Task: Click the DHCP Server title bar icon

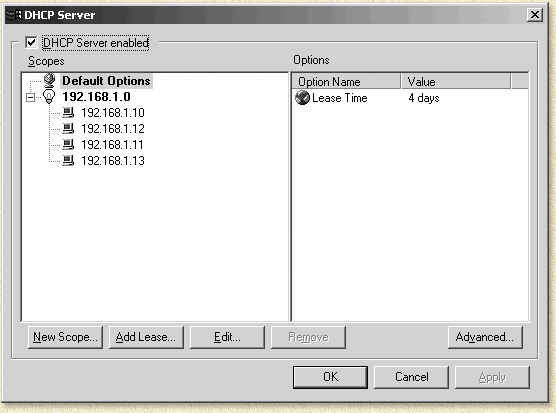Action: (x=15, y=15)
